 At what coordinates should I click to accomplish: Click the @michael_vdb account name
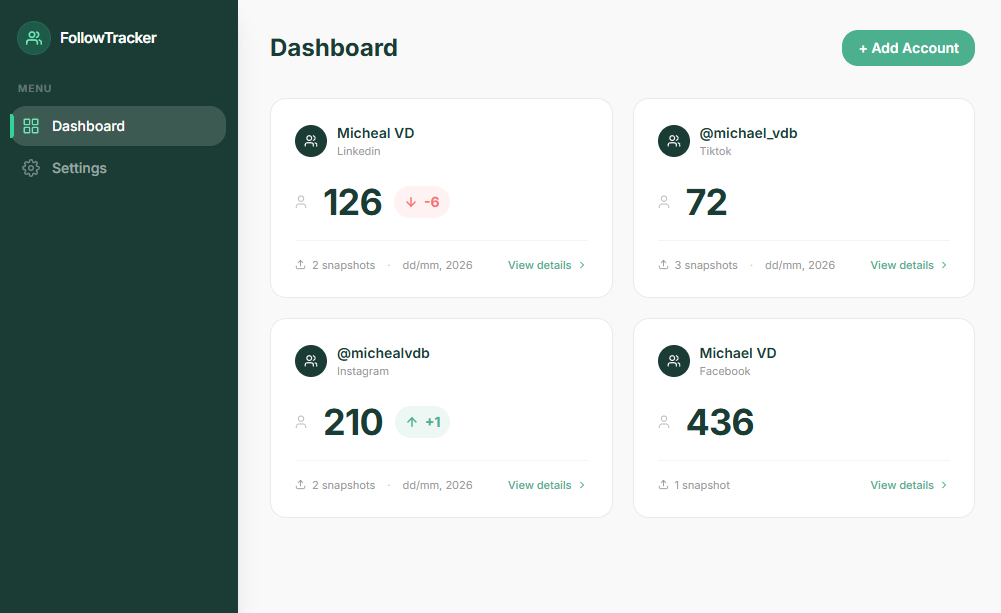pos(748,133)
